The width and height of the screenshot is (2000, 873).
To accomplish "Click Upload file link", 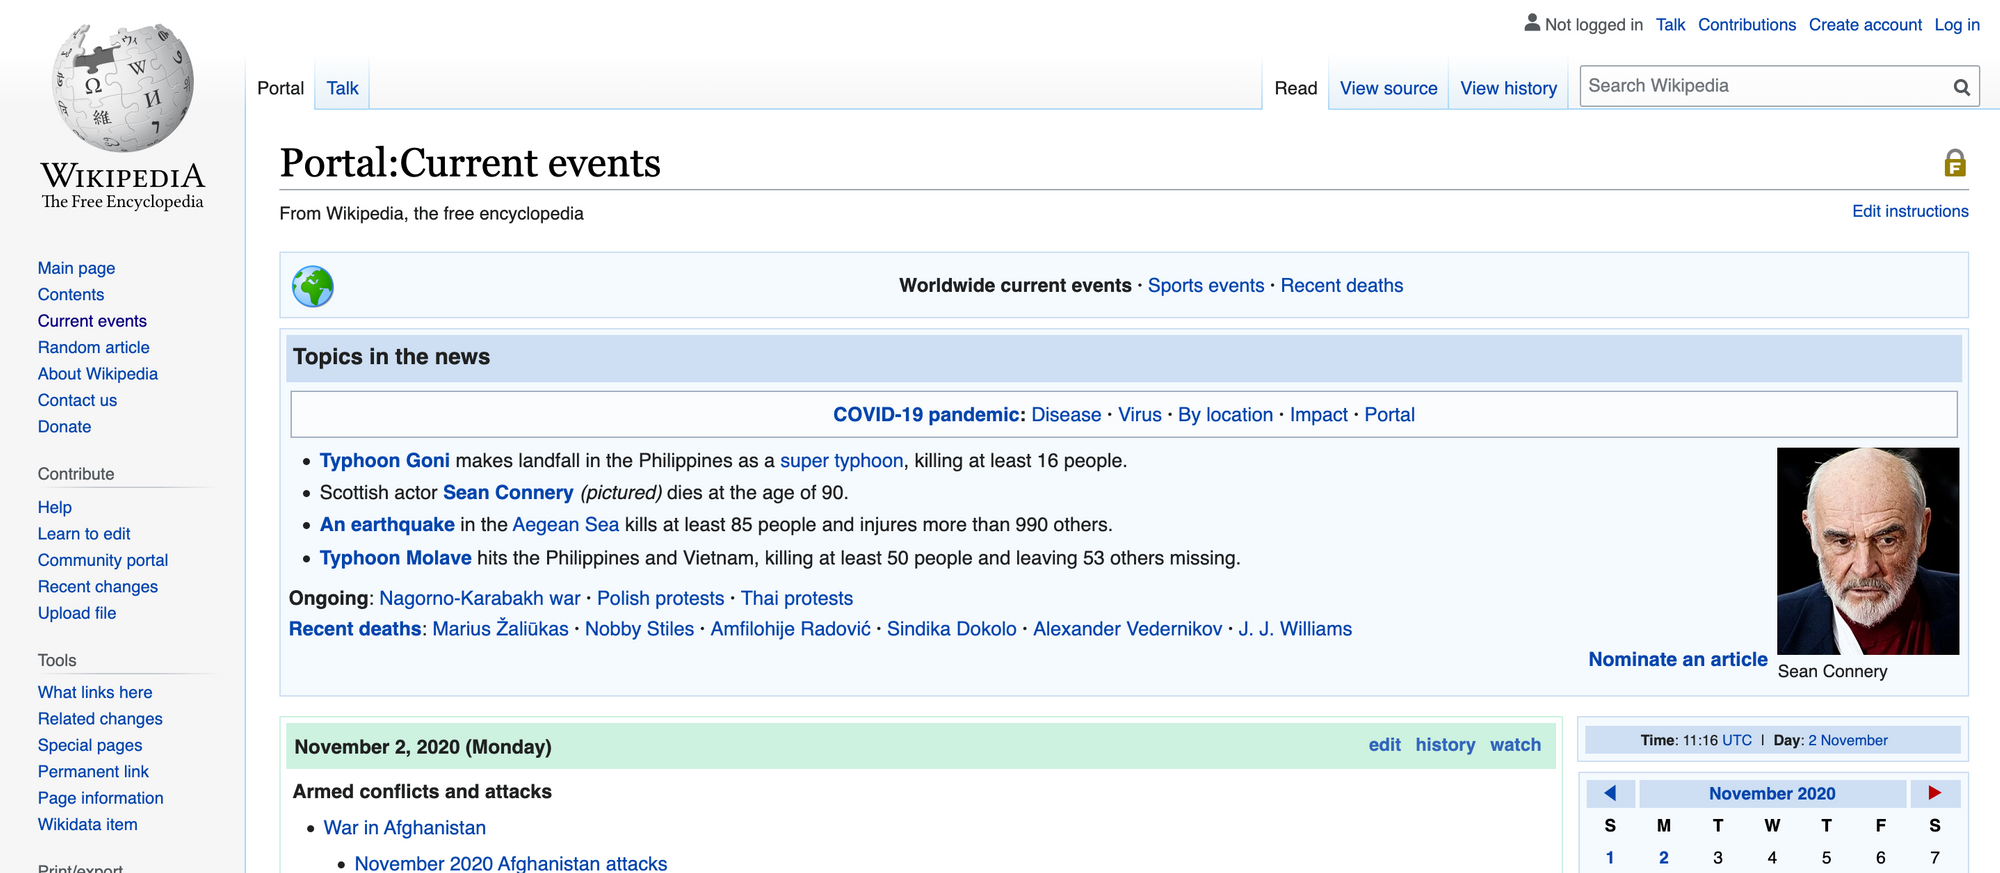I will click(x=77, y=613).
